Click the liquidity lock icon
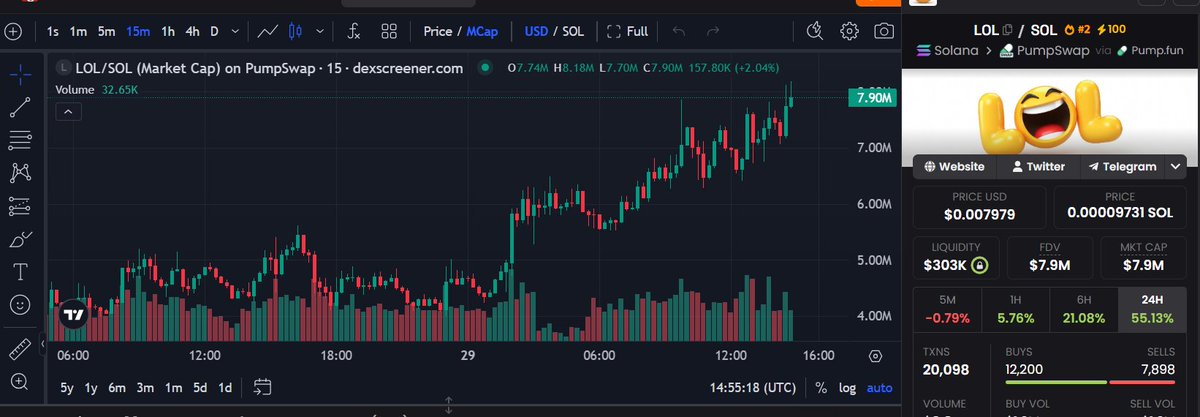1200x417 pixels. (981, 265)
